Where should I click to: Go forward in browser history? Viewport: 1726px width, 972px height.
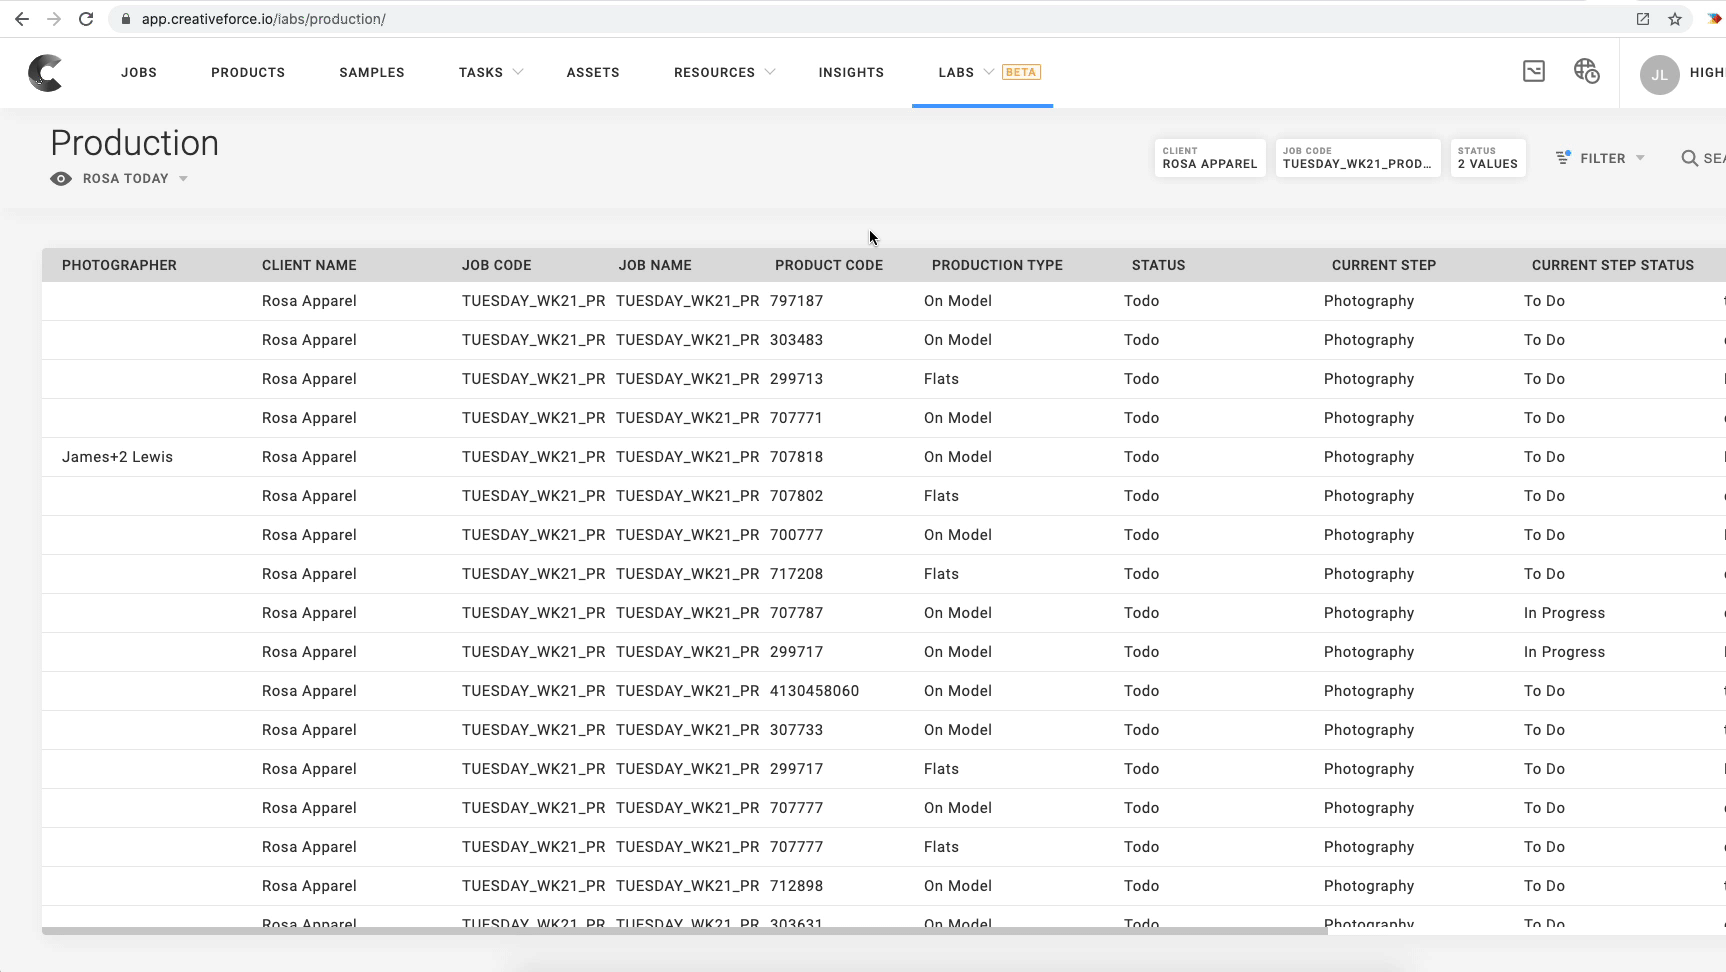pyautogui.click(x=54, y=19)
